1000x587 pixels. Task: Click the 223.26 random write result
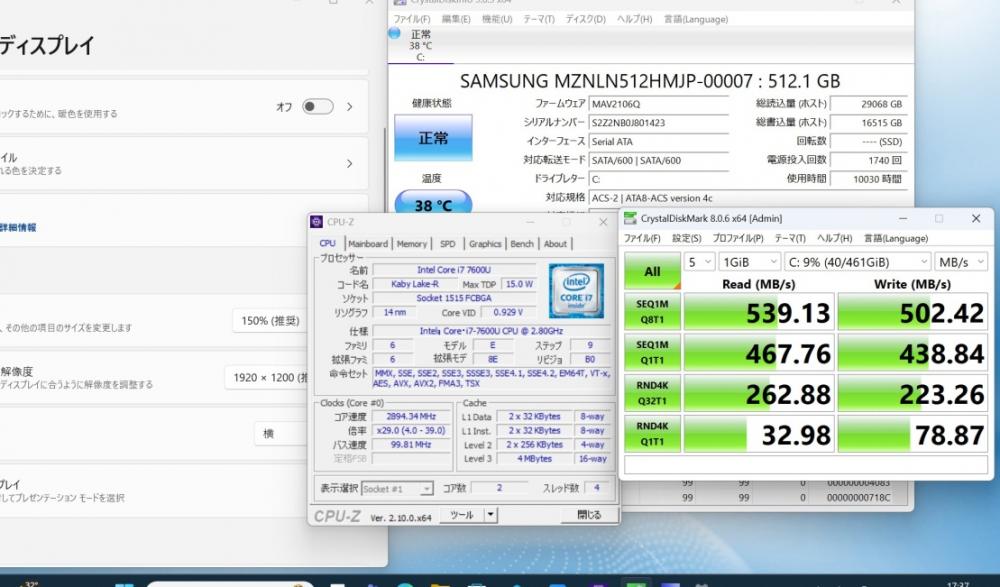tap(913, 394)
